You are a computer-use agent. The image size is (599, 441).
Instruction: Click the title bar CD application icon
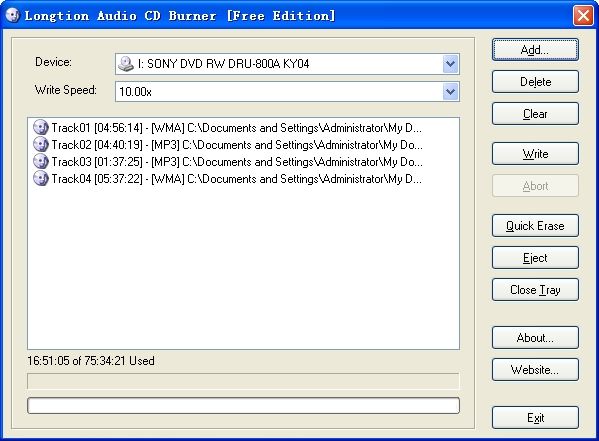point(12,15)
